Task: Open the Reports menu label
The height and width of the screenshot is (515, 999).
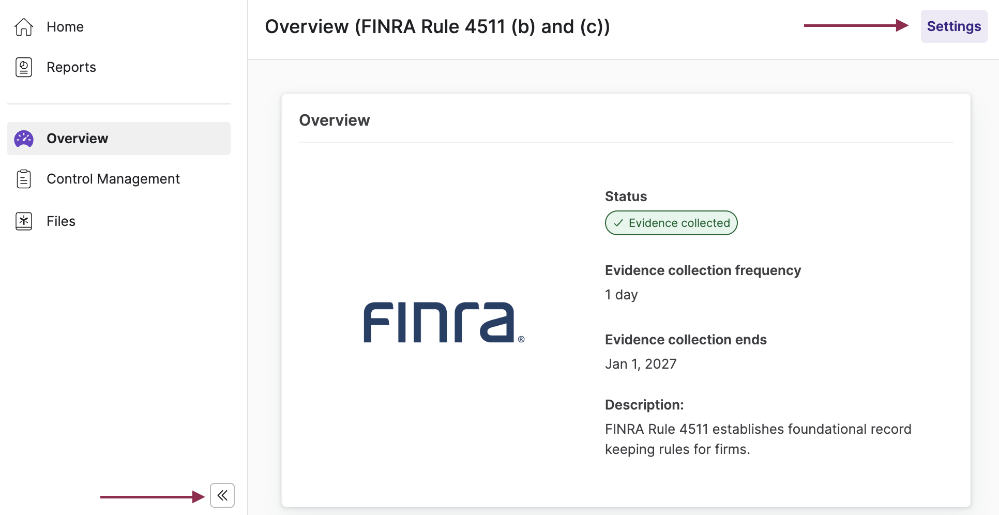Action: pyautogui.click(x=71, y=68)
